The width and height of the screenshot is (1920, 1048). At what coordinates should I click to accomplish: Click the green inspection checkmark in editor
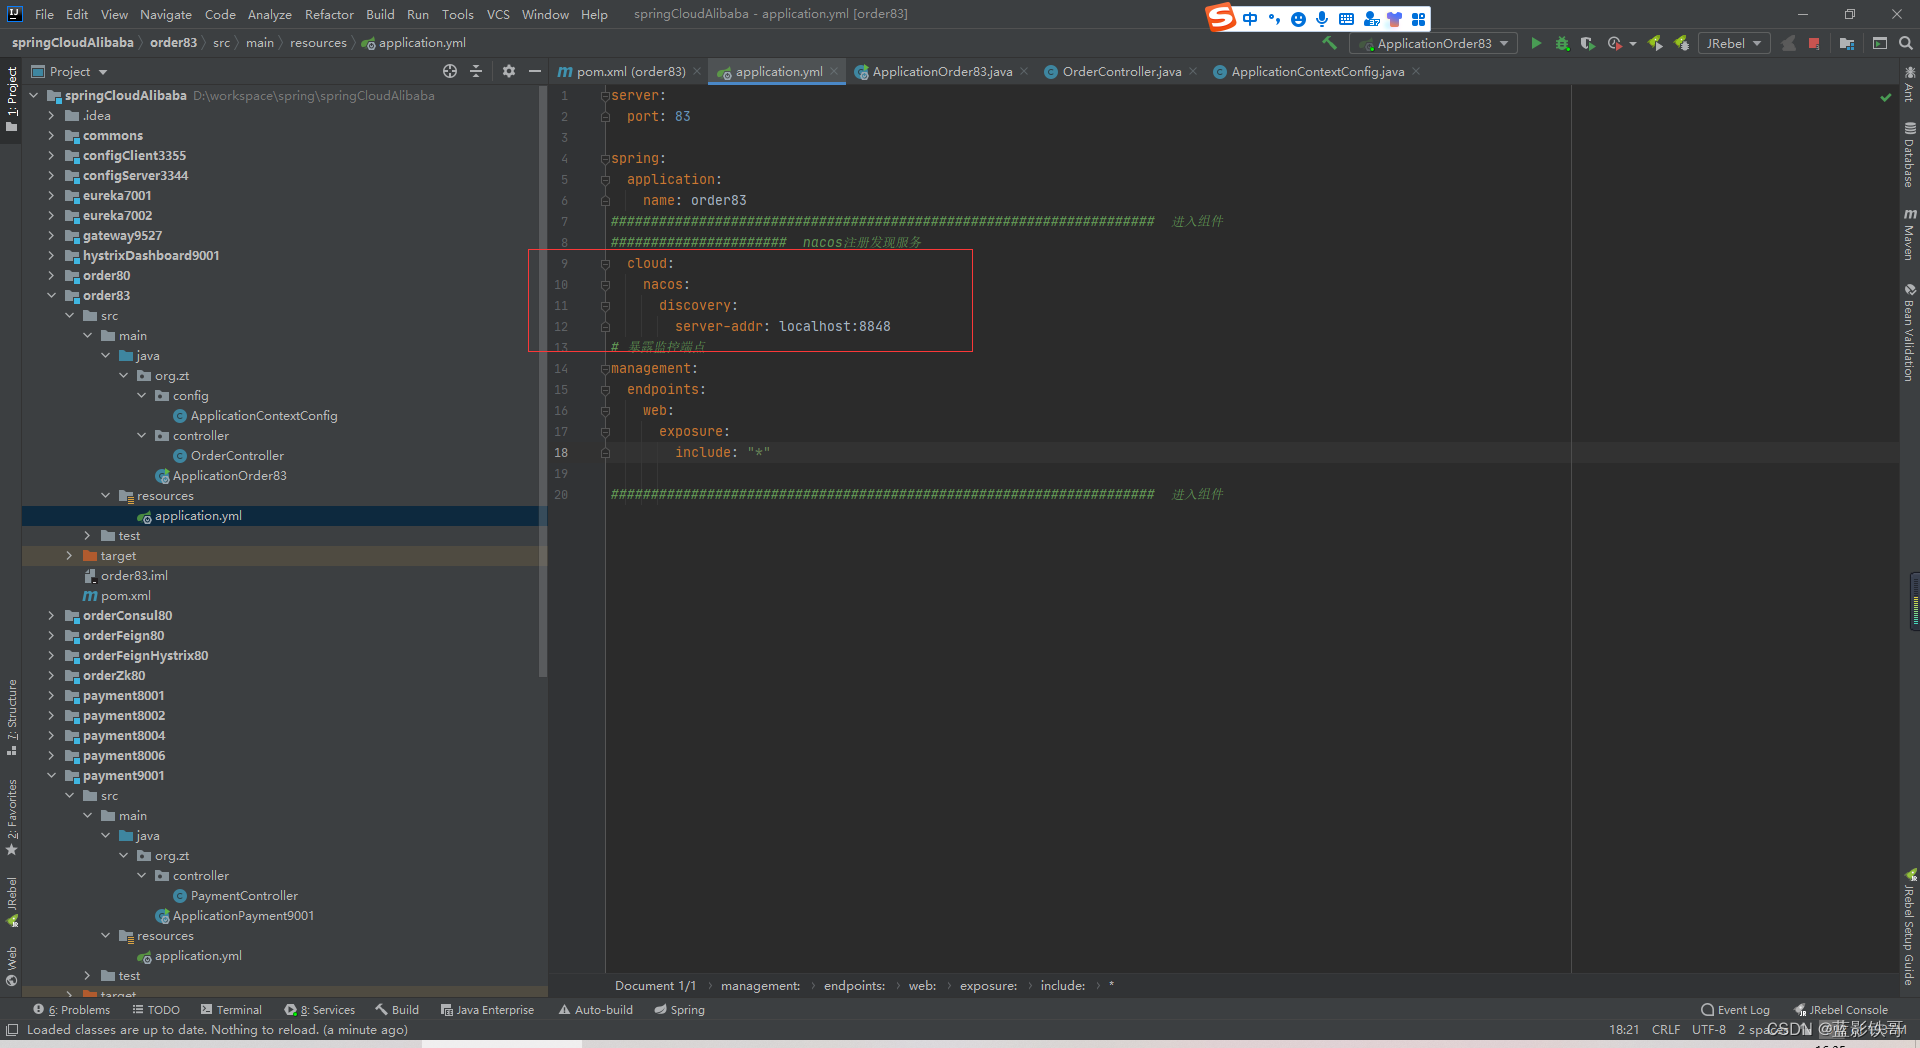[1886, 97]
